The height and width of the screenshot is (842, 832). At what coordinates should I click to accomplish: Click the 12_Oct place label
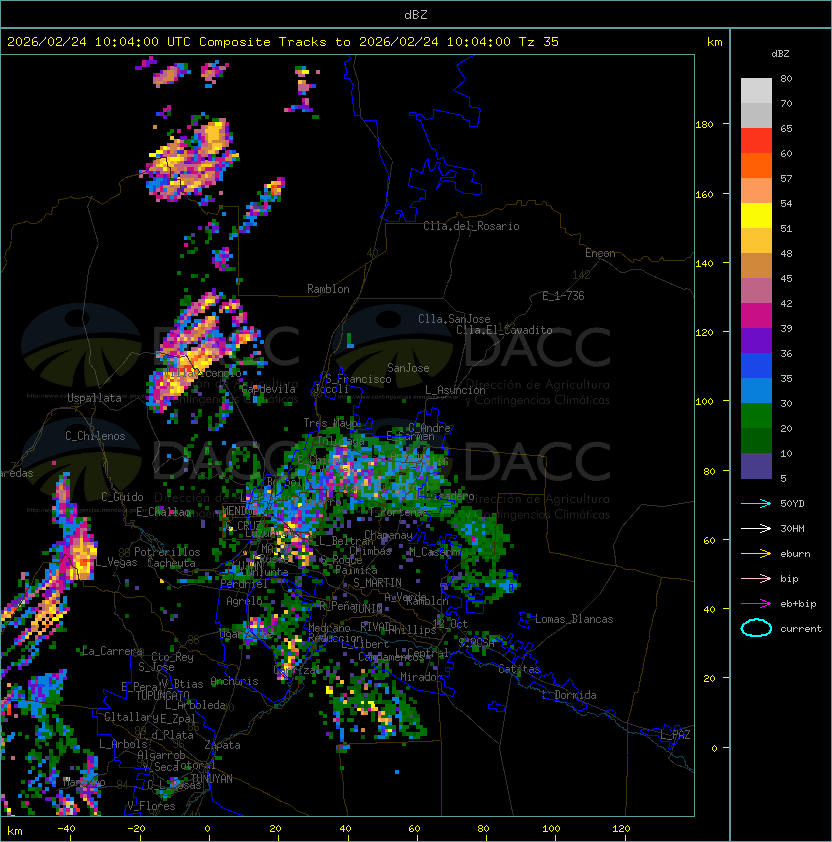450,623
